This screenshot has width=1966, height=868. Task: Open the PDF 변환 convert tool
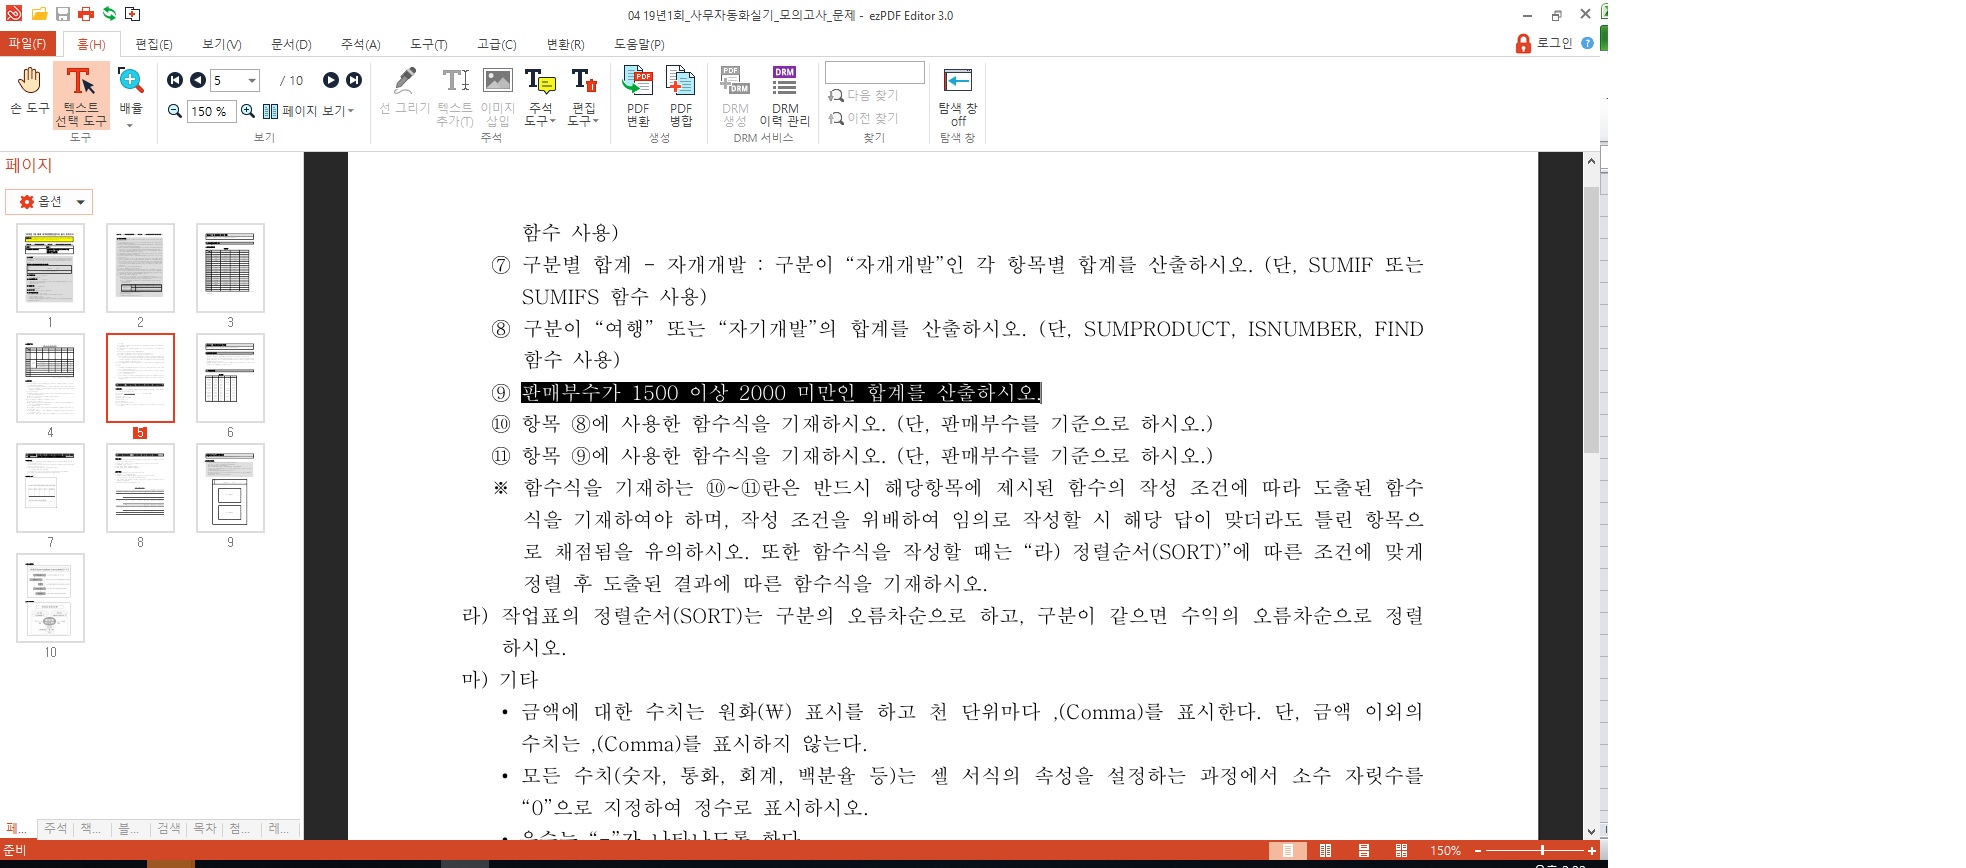click(x=638, y=95)
